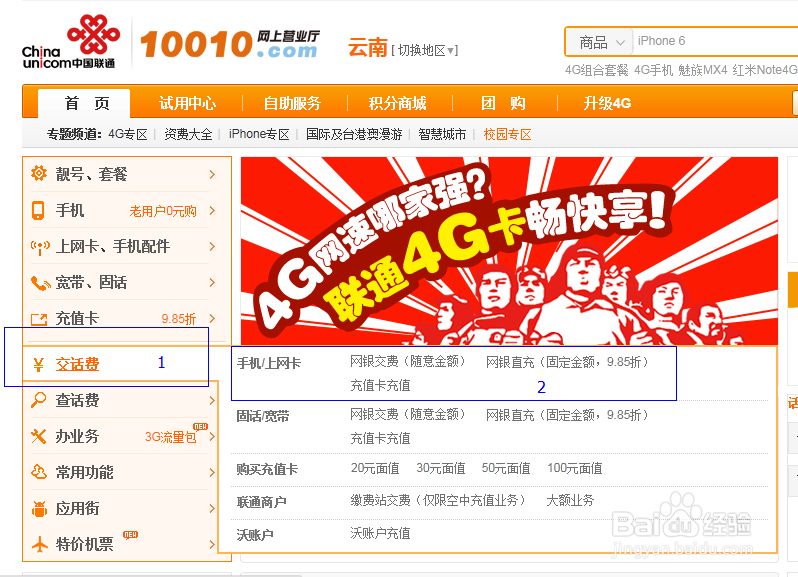Open the 升级4G tab
Viewport: 798px width, 577px height.
tap(607, 103)
